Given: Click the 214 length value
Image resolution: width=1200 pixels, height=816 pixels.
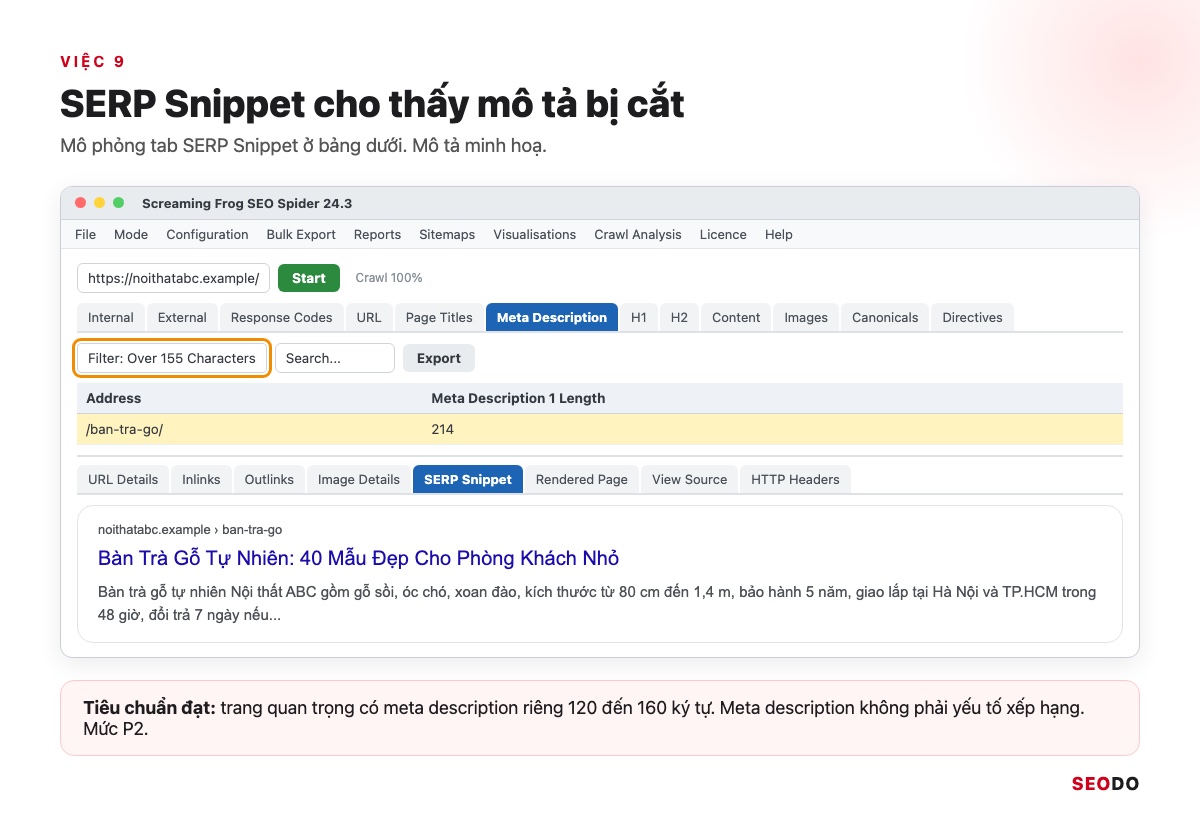Looking at the screenshot, I should pos(442,429).
